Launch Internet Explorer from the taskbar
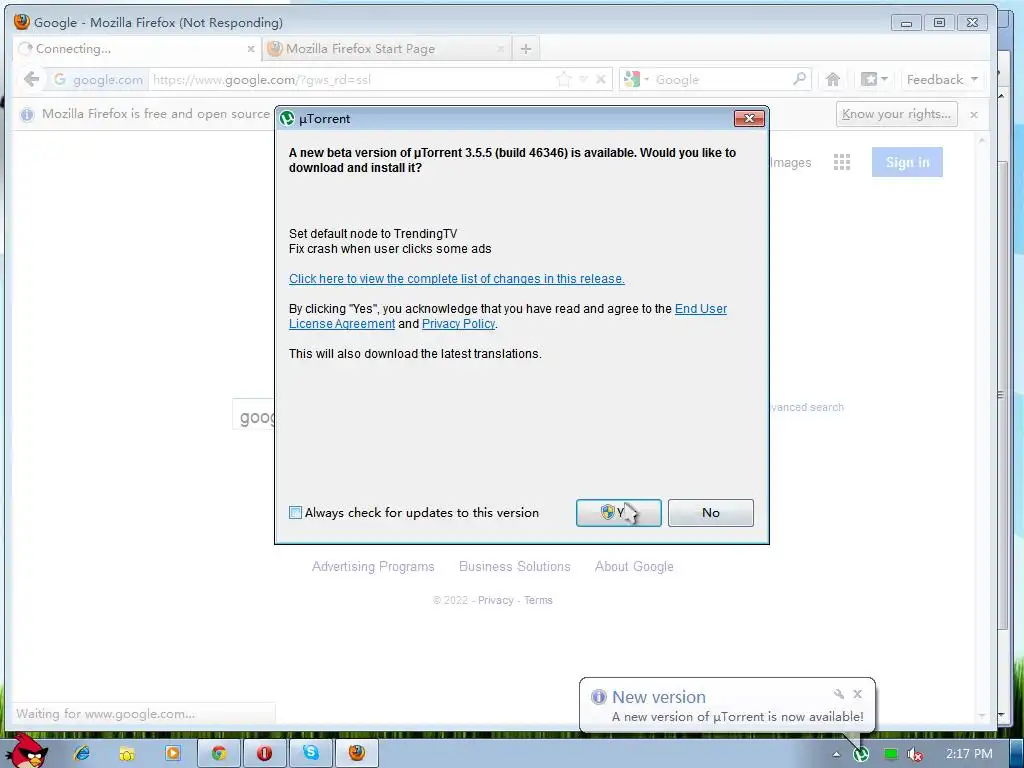 click(x=82, y=753)
